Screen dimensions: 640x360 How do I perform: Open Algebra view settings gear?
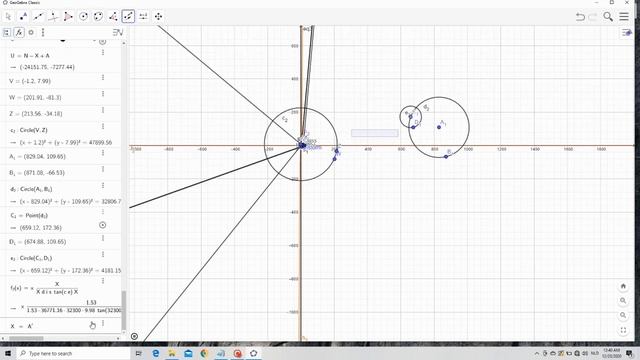[31, 33]
